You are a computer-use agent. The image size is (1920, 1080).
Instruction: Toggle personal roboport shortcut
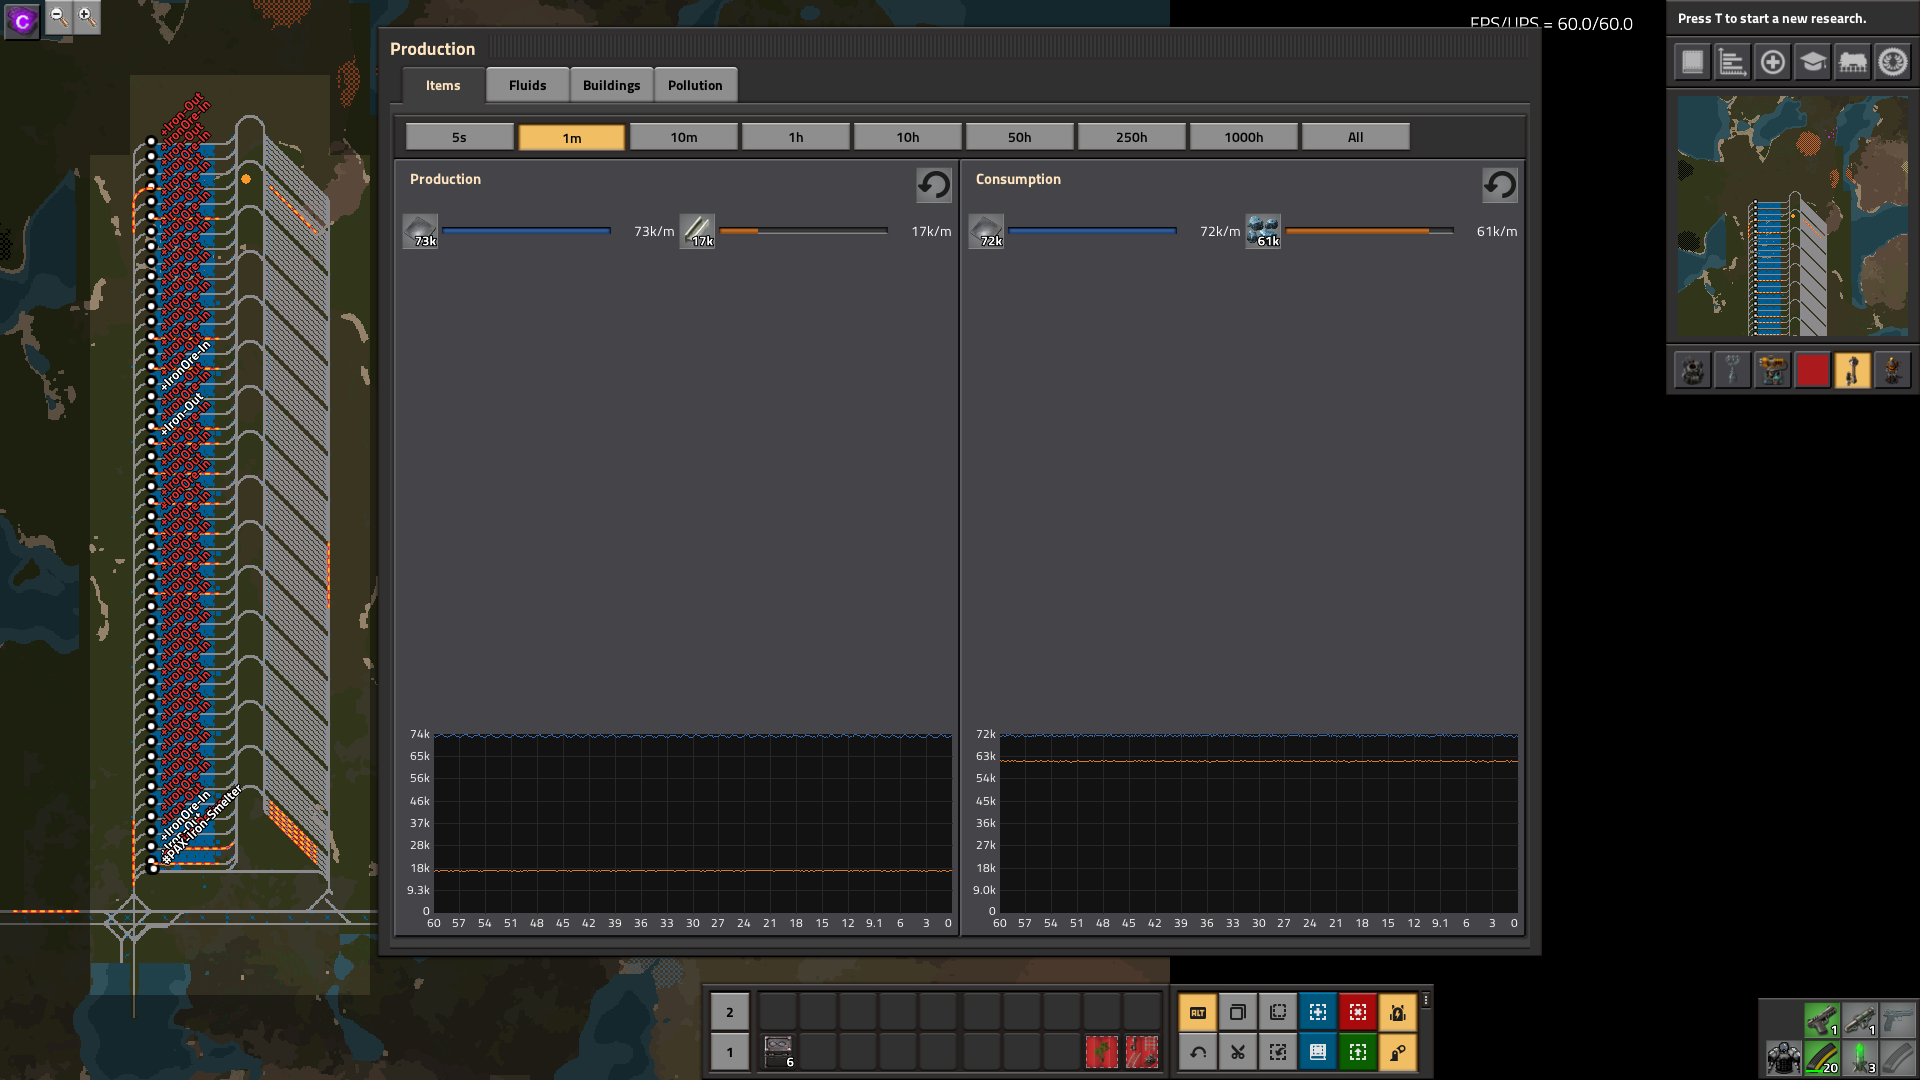(x=1398, y=1012)
